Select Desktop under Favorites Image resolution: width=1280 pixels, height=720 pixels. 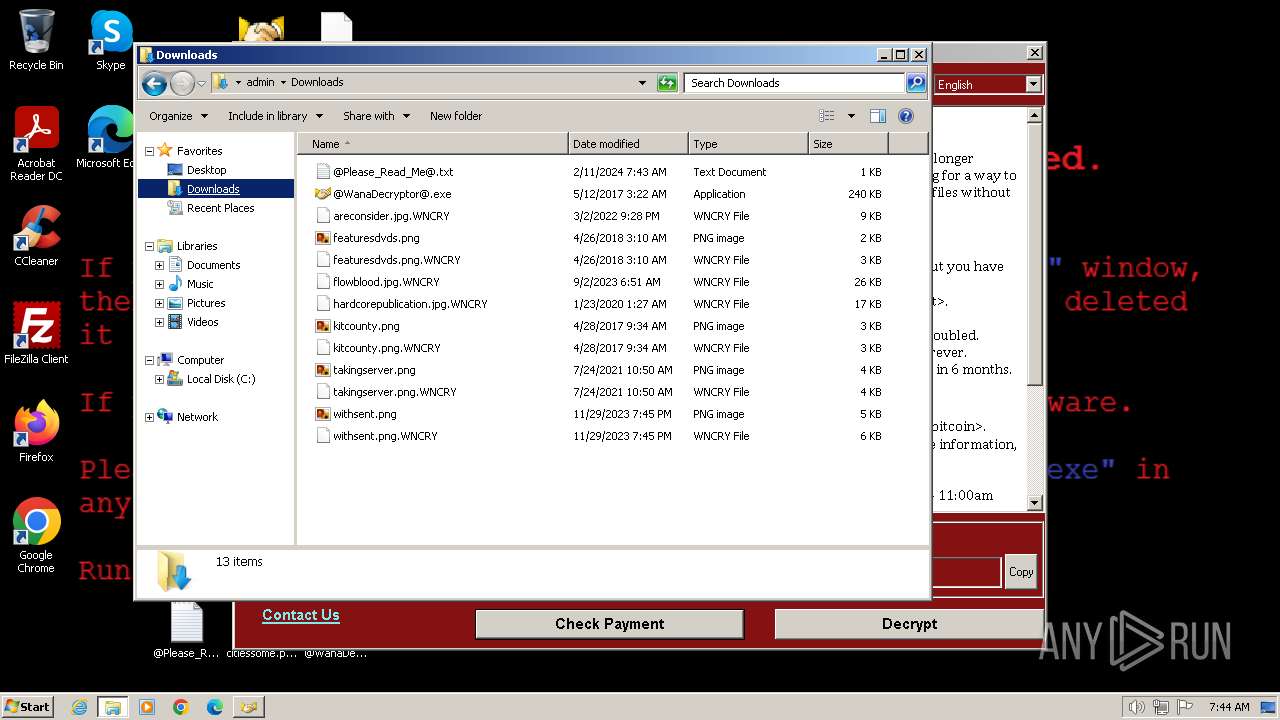[x=206, y=170]
